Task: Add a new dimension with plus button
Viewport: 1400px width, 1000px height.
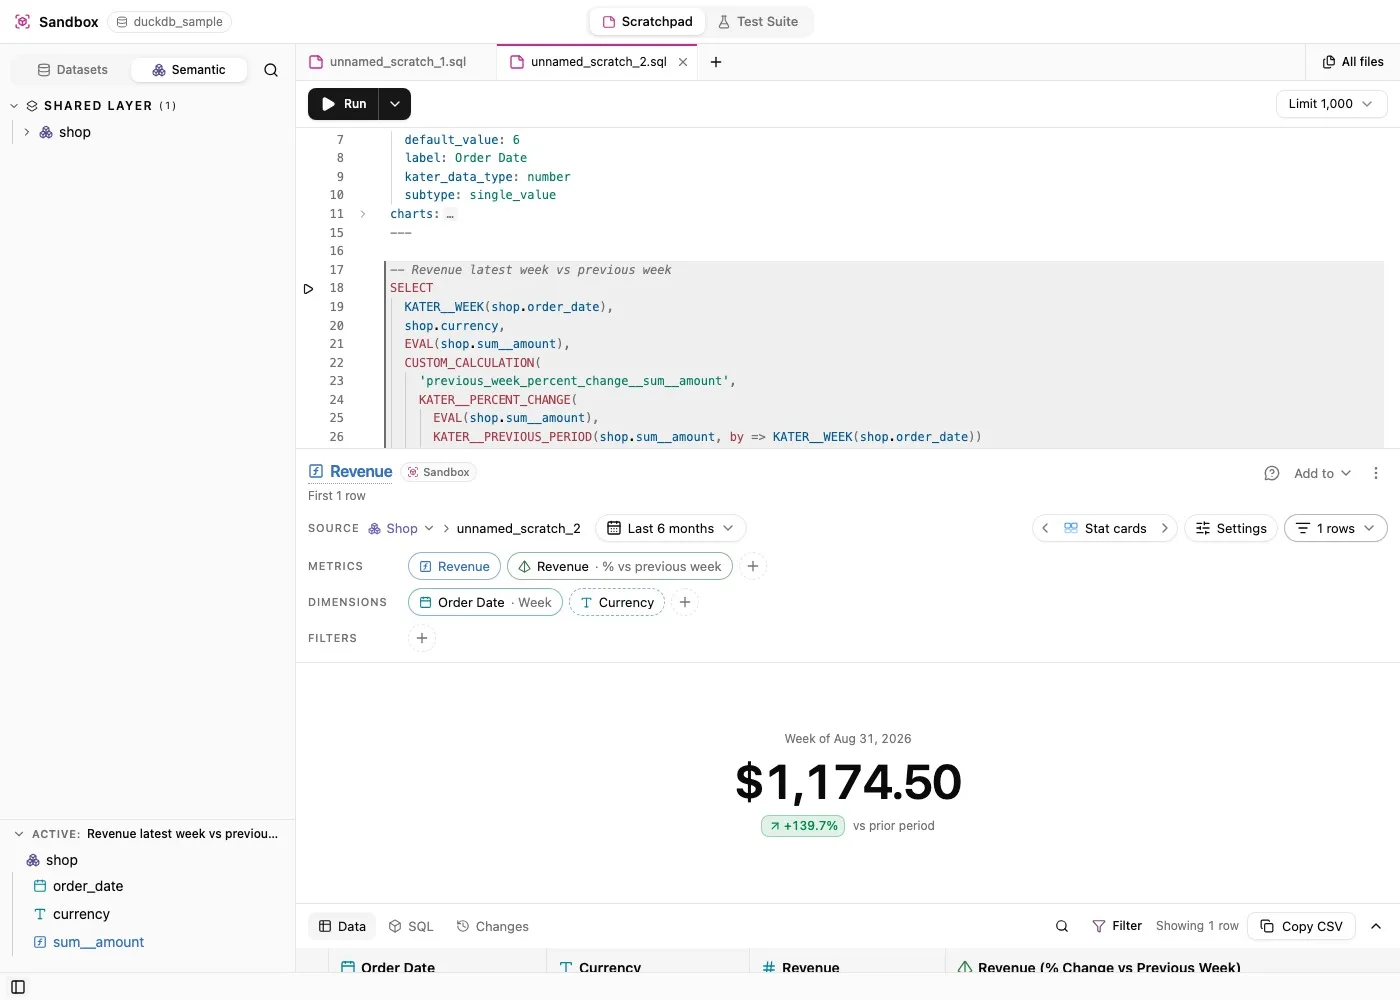Action: [x=685, y=602]
